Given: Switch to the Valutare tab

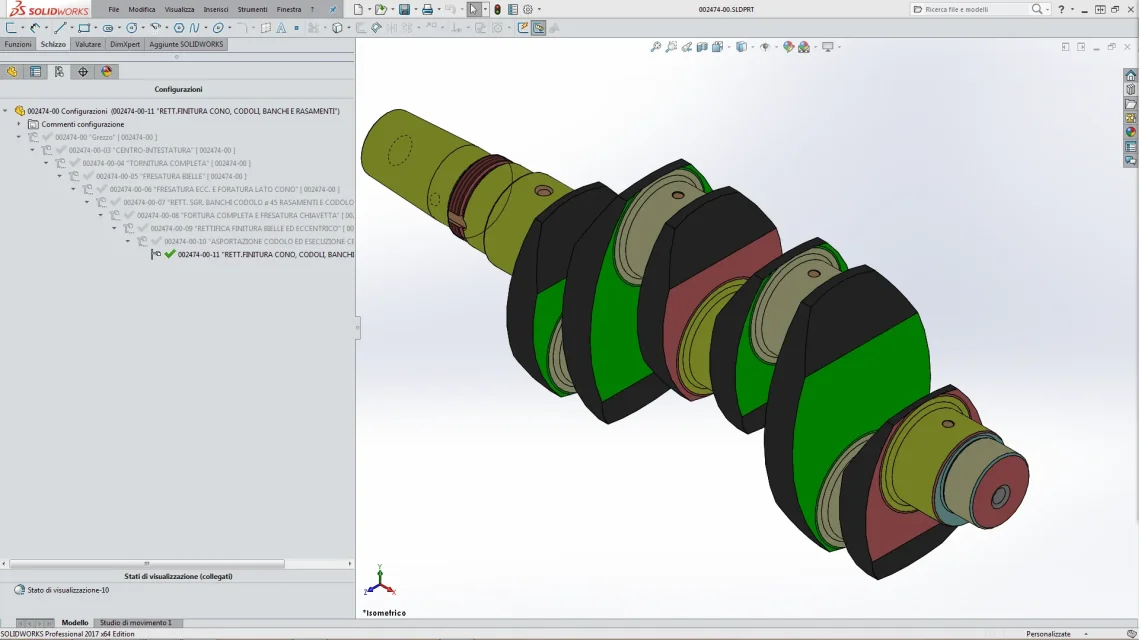Looking at the screenshot, I should (x=88, y=44).
